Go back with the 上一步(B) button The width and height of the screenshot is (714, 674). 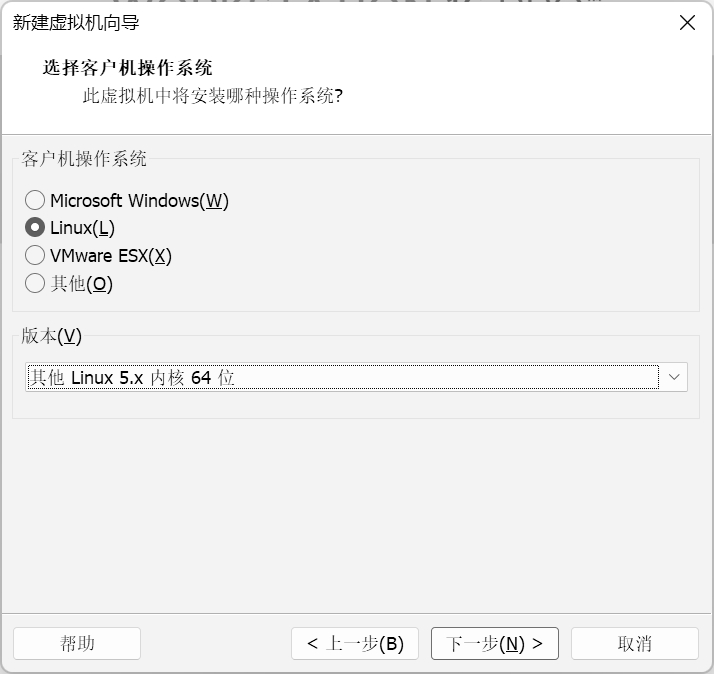(x=355, y=643)
